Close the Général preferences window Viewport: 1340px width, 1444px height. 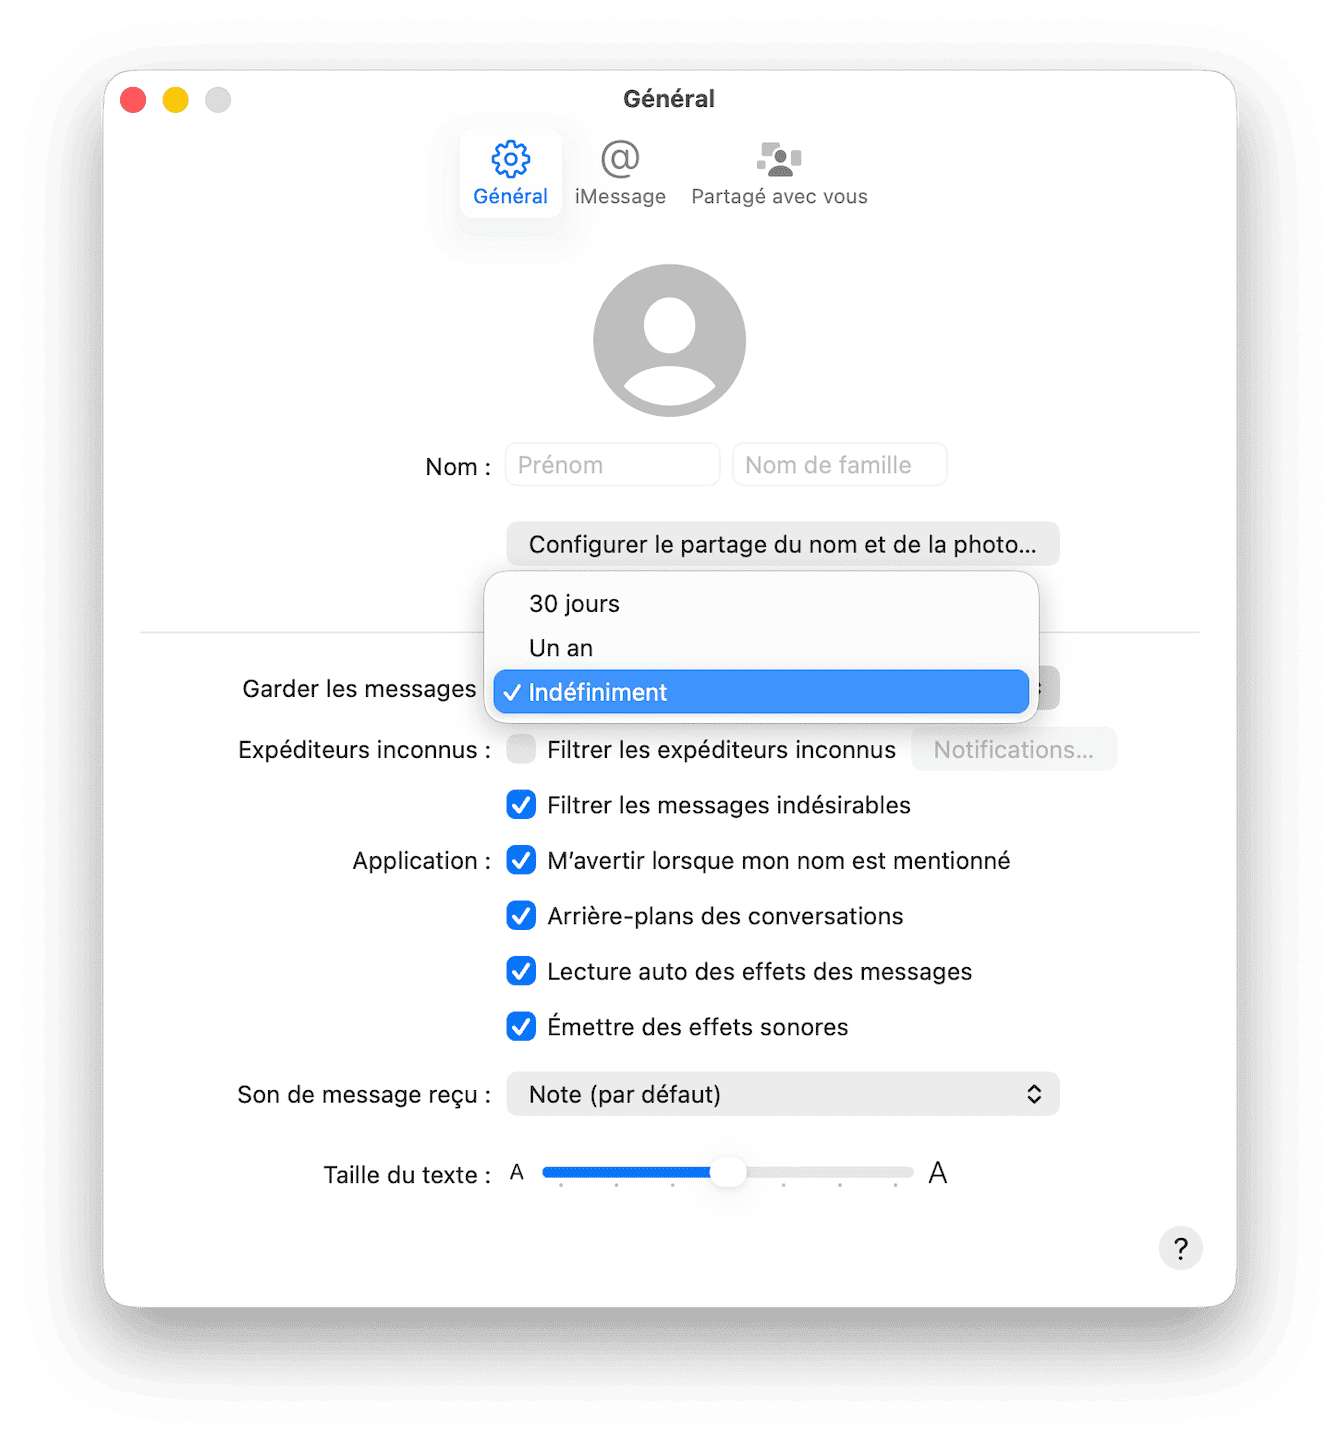coord(133,100)
